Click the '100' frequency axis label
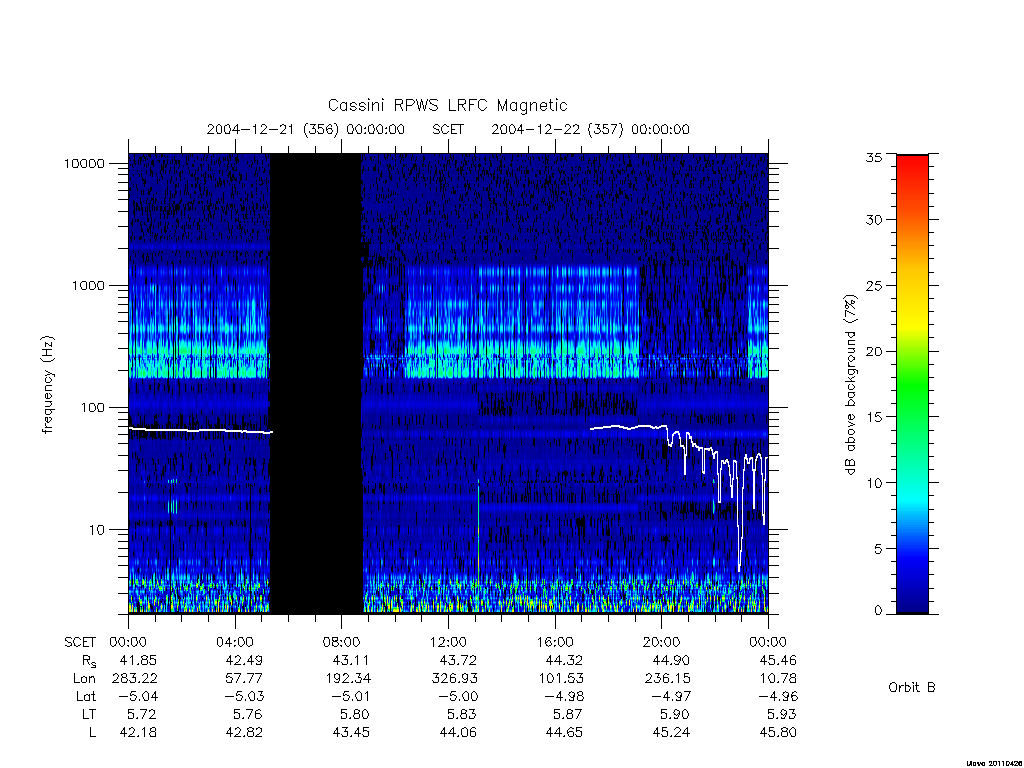The height and width of the screenshot is (768, 1024). 92,408
